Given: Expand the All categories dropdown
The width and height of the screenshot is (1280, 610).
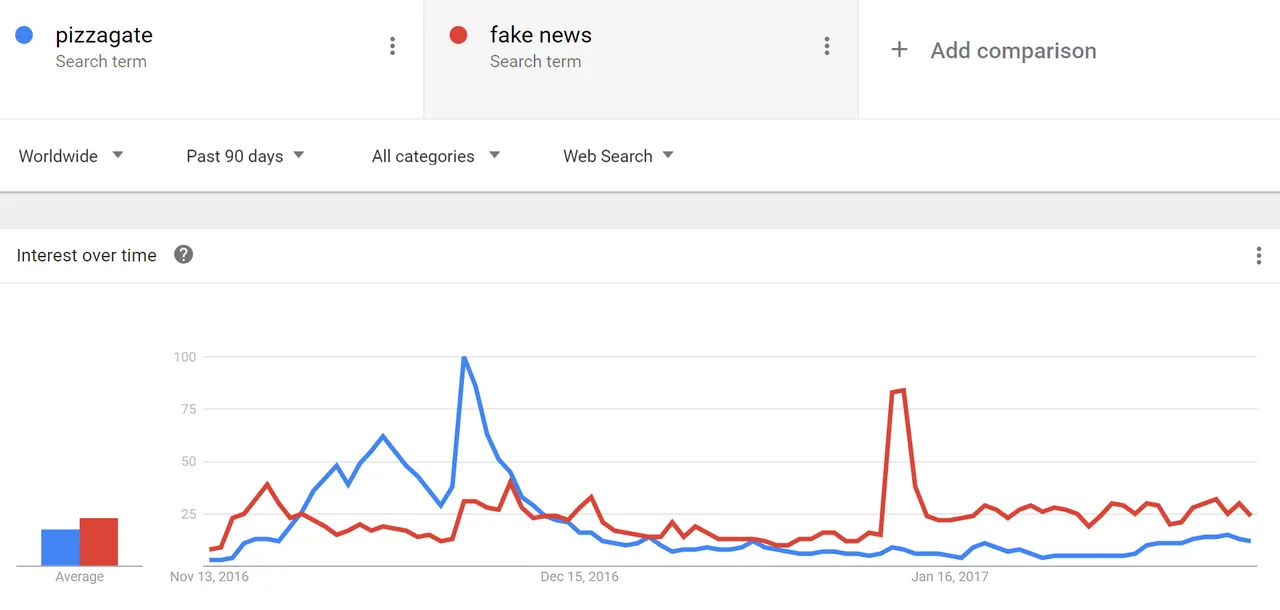Looking at the screenshot, I should tap(436, 156).
